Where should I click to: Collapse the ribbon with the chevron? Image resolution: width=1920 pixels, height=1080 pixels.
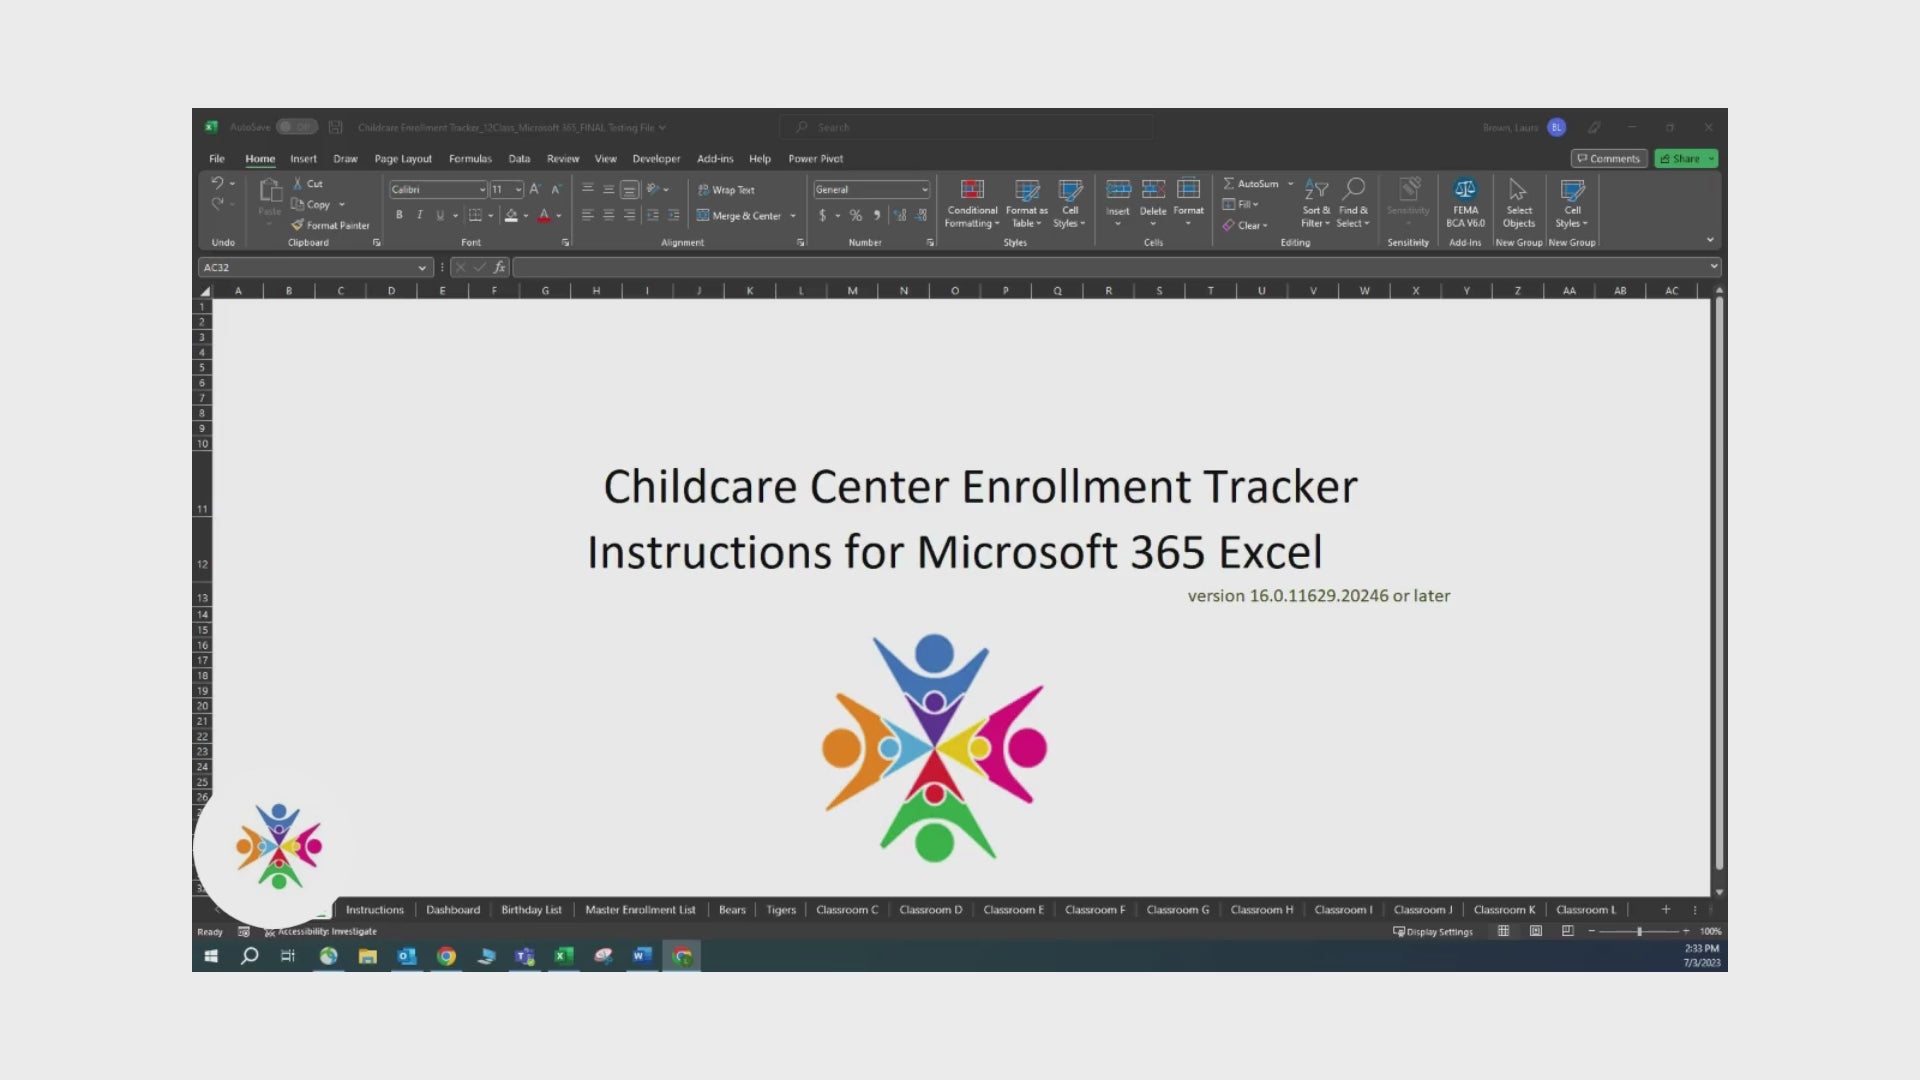pos(1710,240)
